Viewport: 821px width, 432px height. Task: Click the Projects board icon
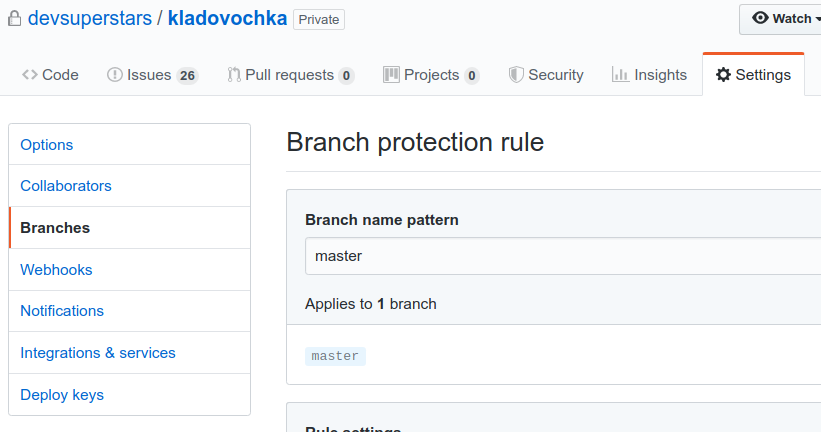tap(391, 75)
